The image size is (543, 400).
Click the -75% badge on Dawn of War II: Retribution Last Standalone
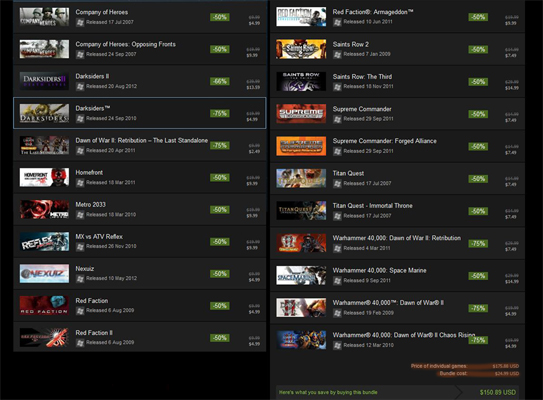220,145
